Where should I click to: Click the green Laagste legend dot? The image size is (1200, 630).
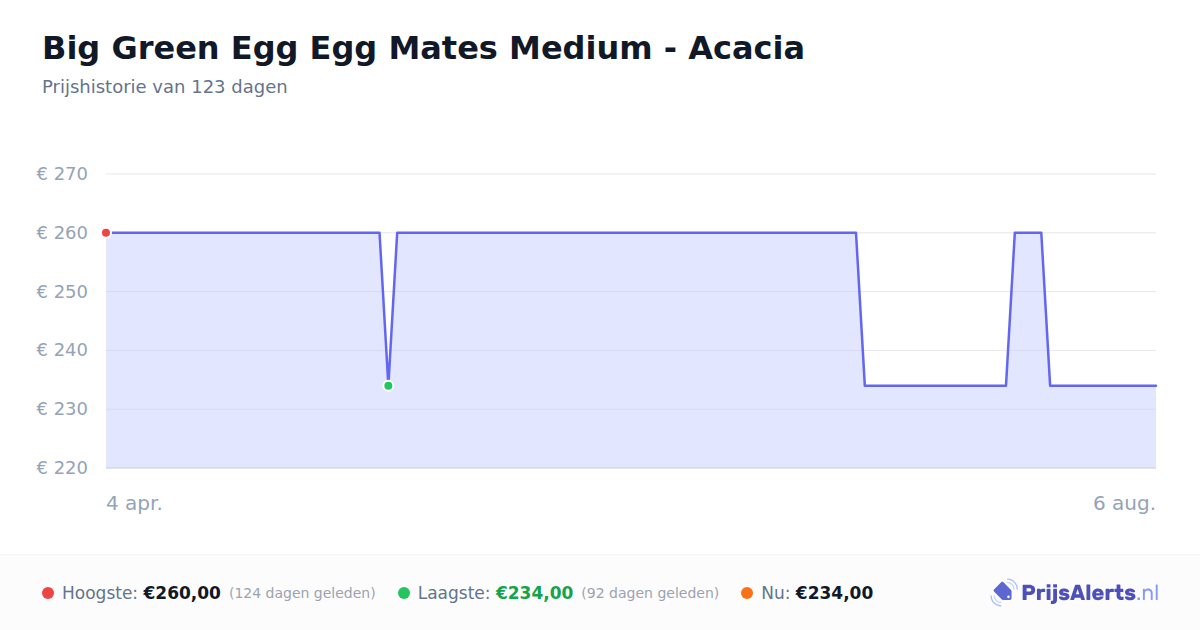click(404, 593)
